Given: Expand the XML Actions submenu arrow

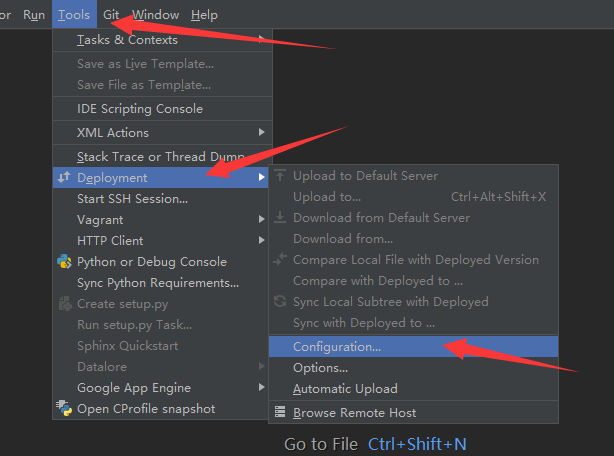Looking at the screenshot, I should click(262, 132).
